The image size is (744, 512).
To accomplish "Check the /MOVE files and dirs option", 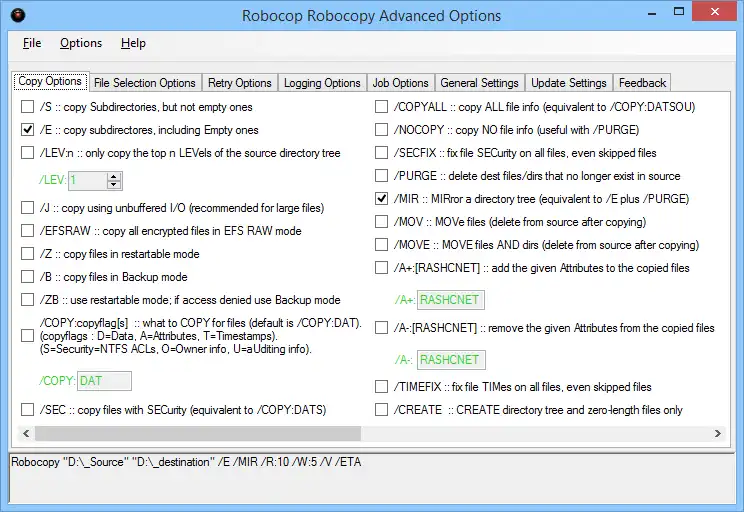I will point(381,245).
